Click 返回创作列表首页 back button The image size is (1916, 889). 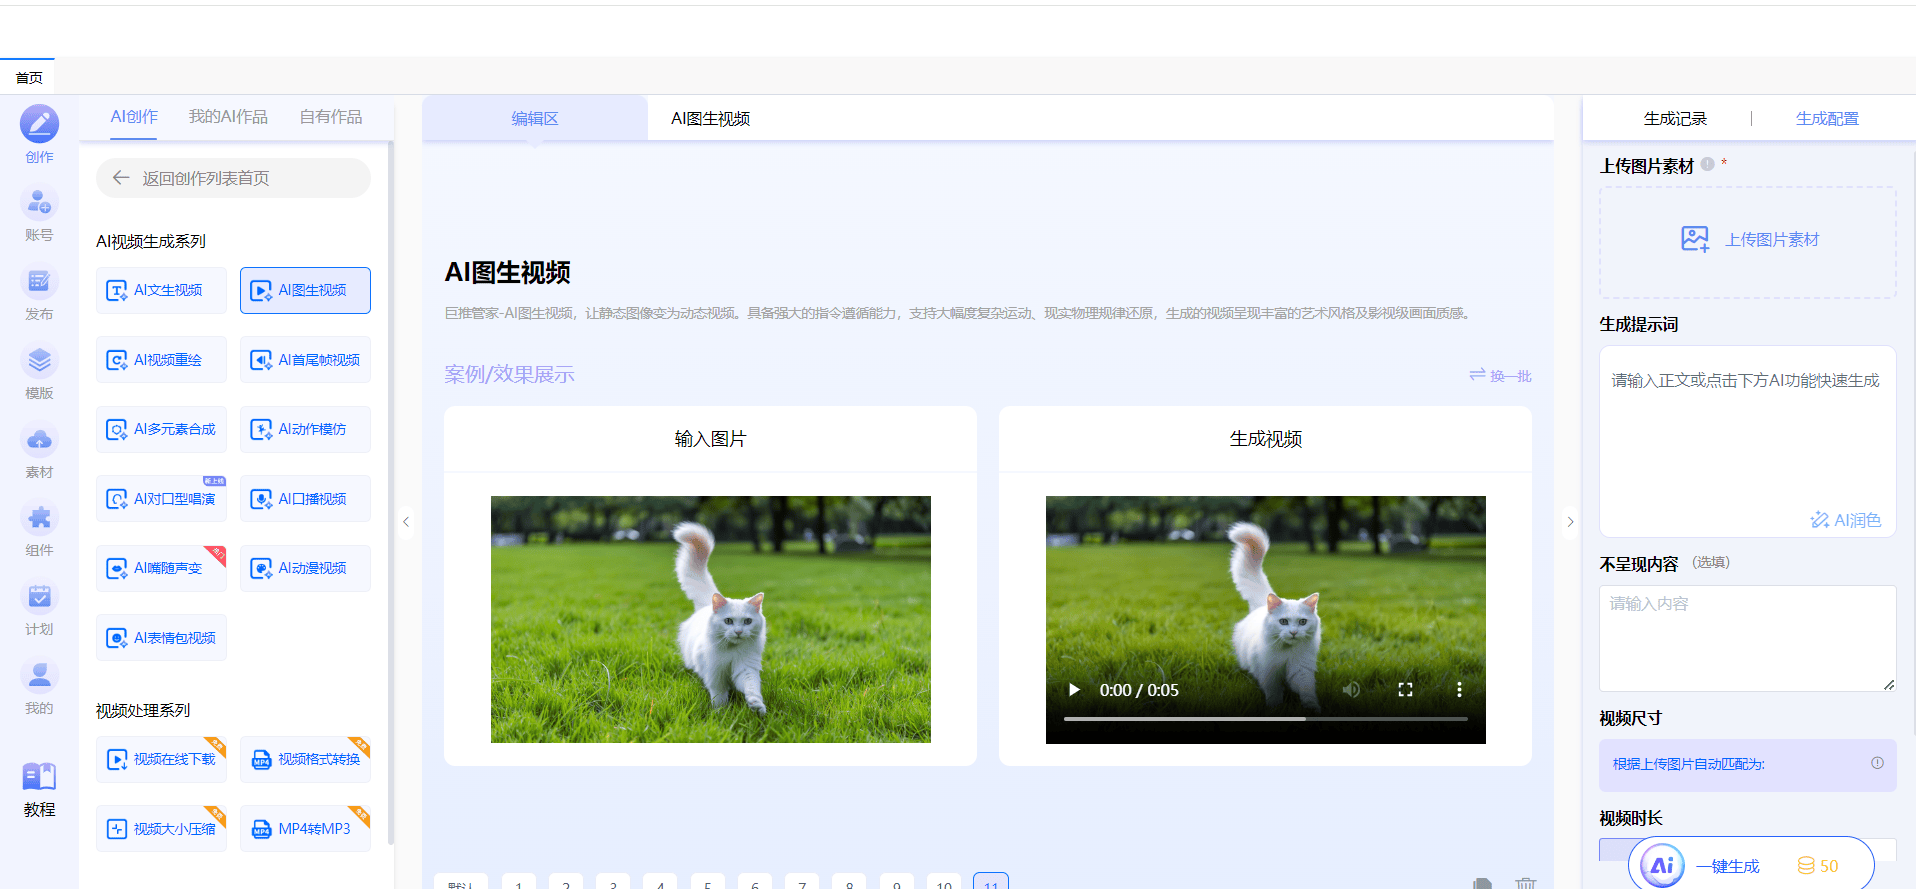click(233, 178)
